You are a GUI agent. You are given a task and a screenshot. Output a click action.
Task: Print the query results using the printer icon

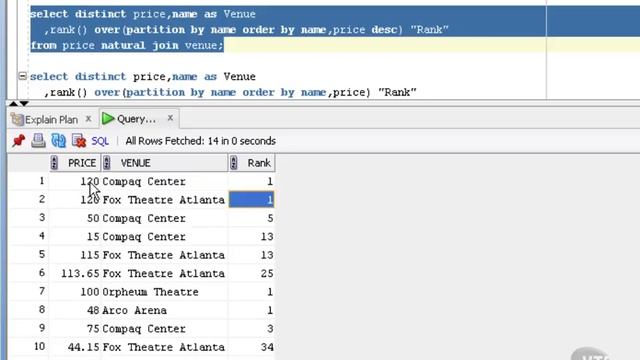(38, 141)
